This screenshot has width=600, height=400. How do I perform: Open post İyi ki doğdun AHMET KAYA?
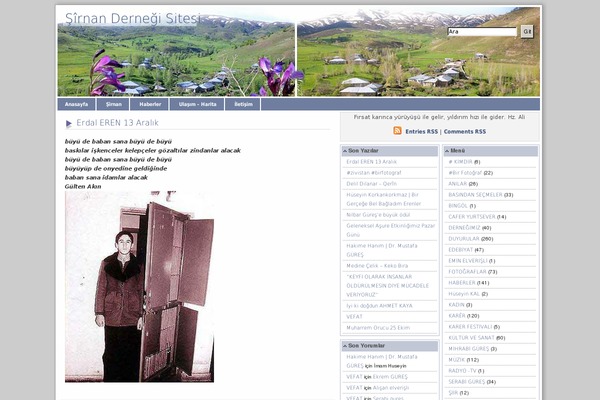click(x=379, y=306)
